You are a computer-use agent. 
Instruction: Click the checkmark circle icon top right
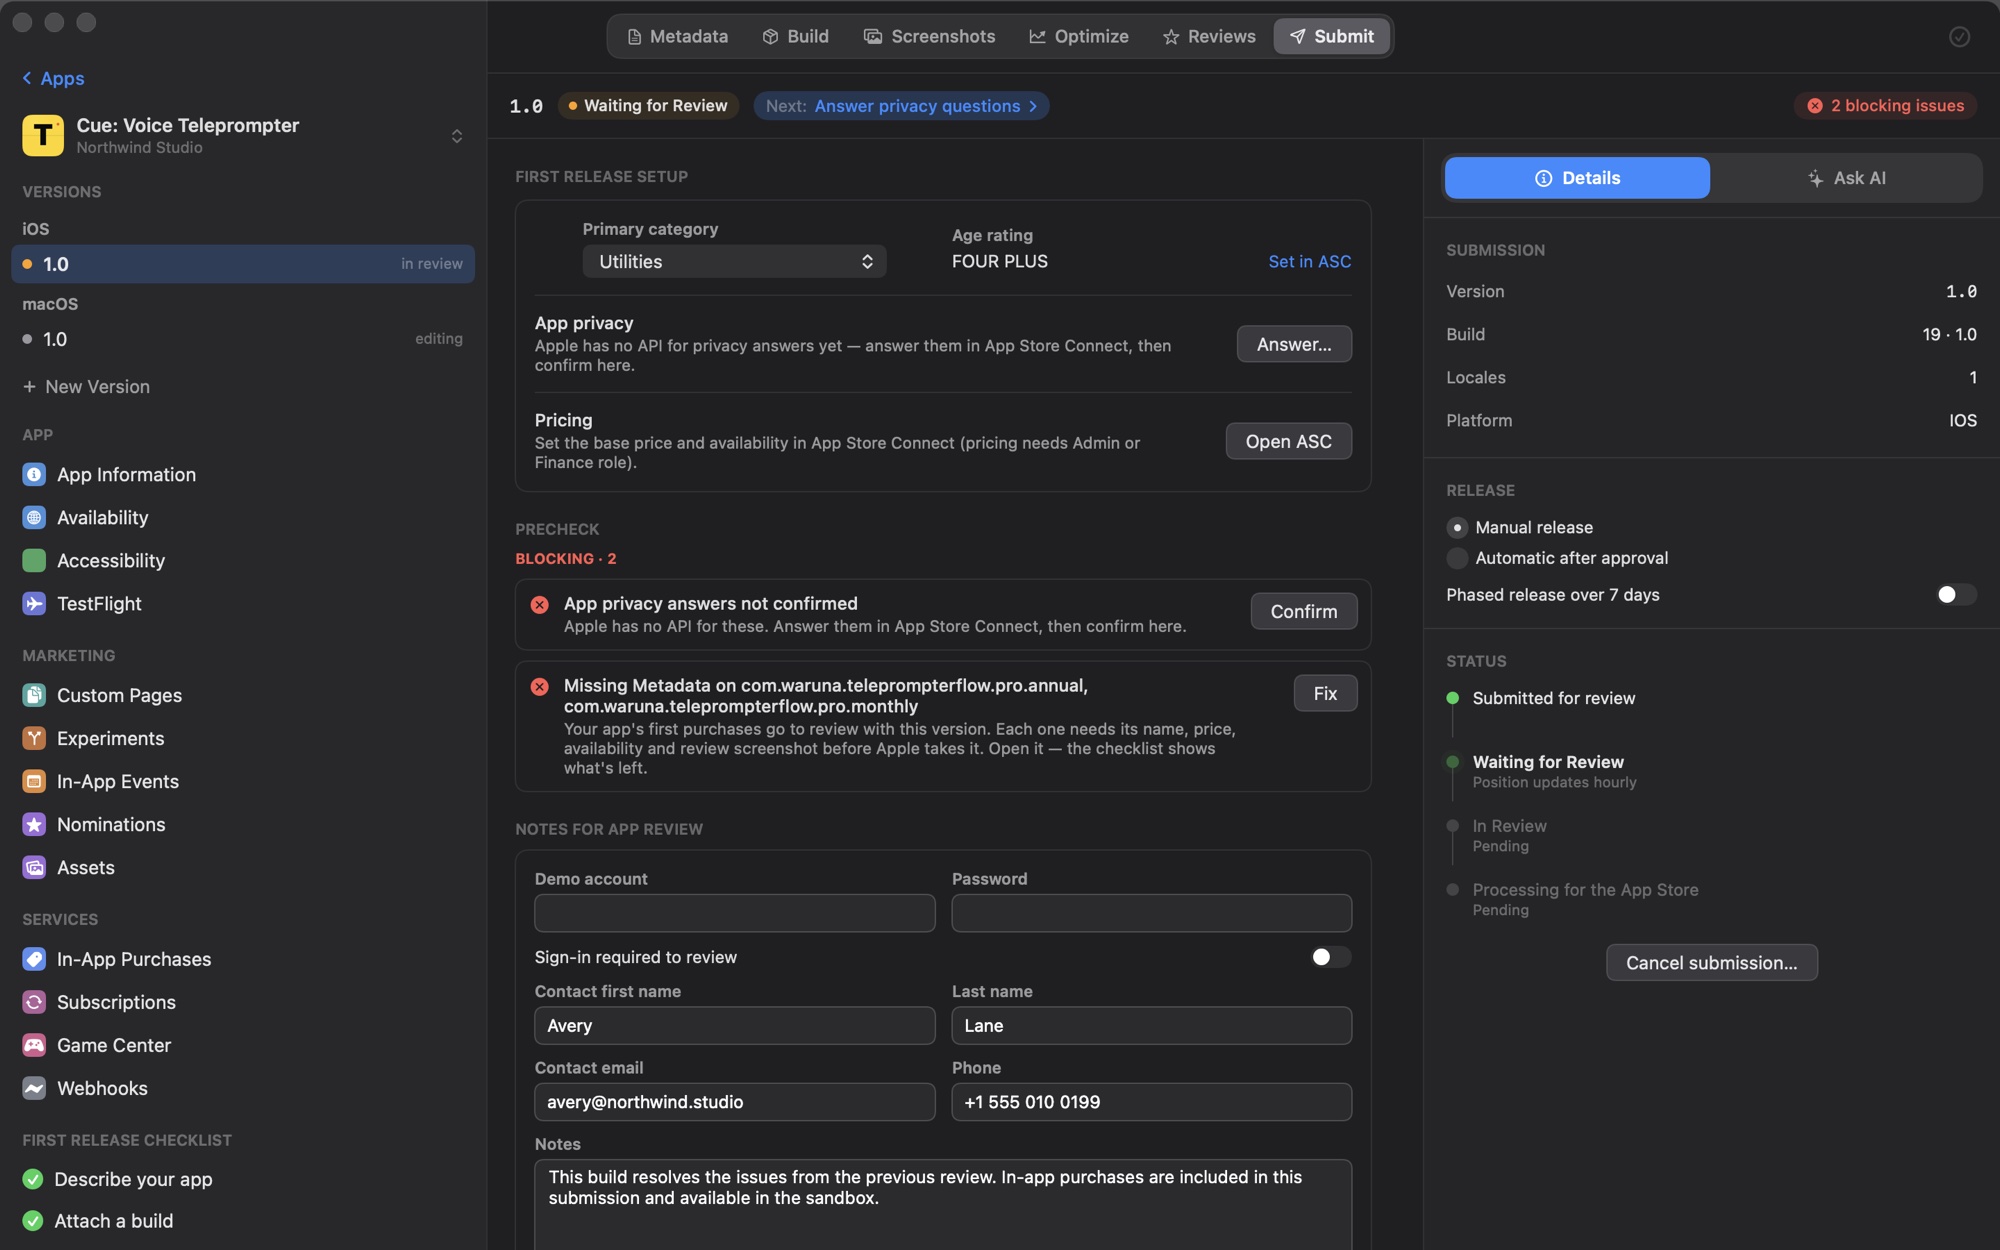tap(1959, 37)
